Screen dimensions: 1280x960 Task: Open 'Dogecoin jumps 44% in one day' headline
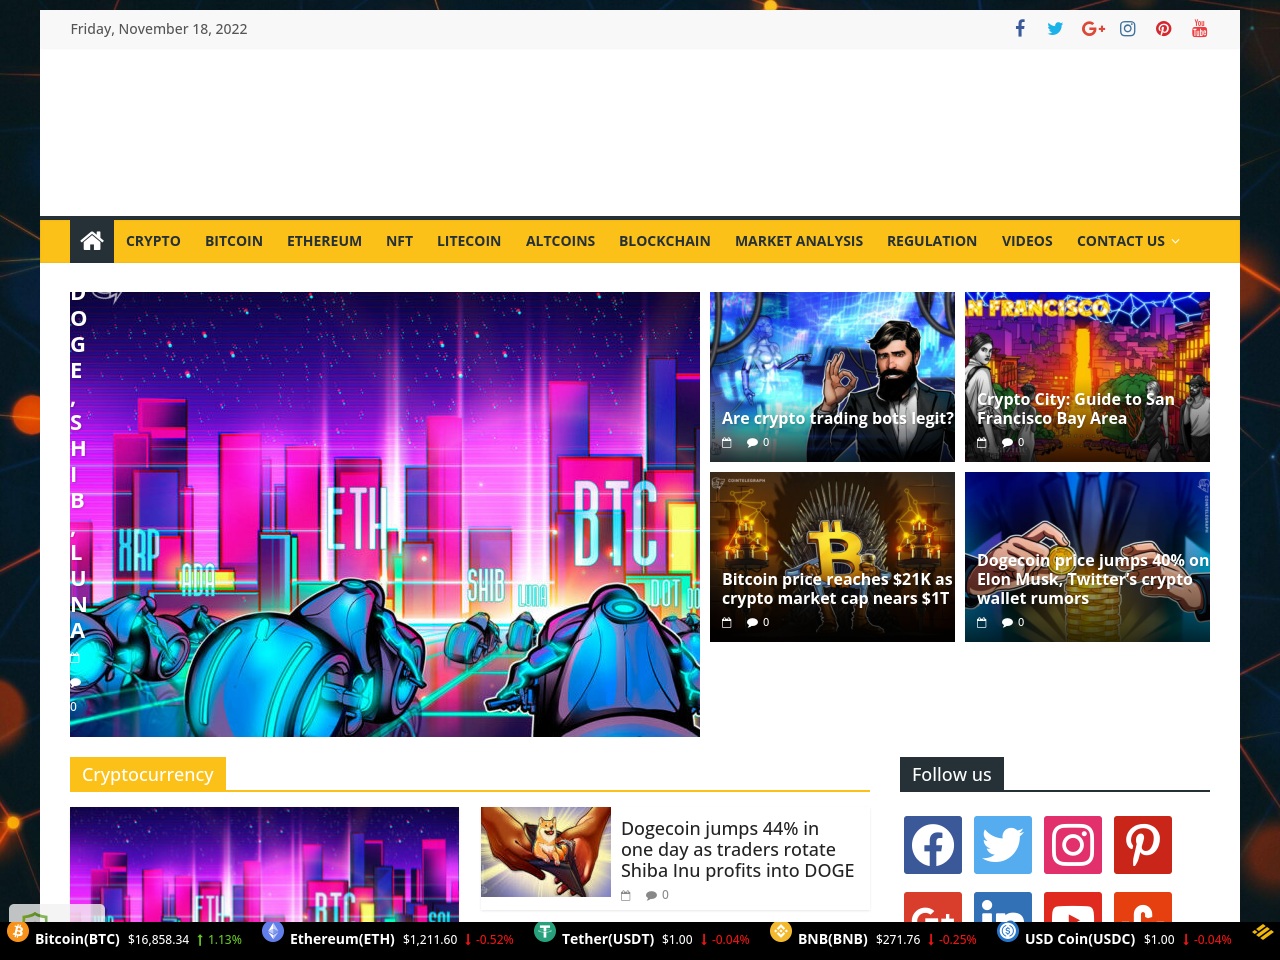coord(737,849)
